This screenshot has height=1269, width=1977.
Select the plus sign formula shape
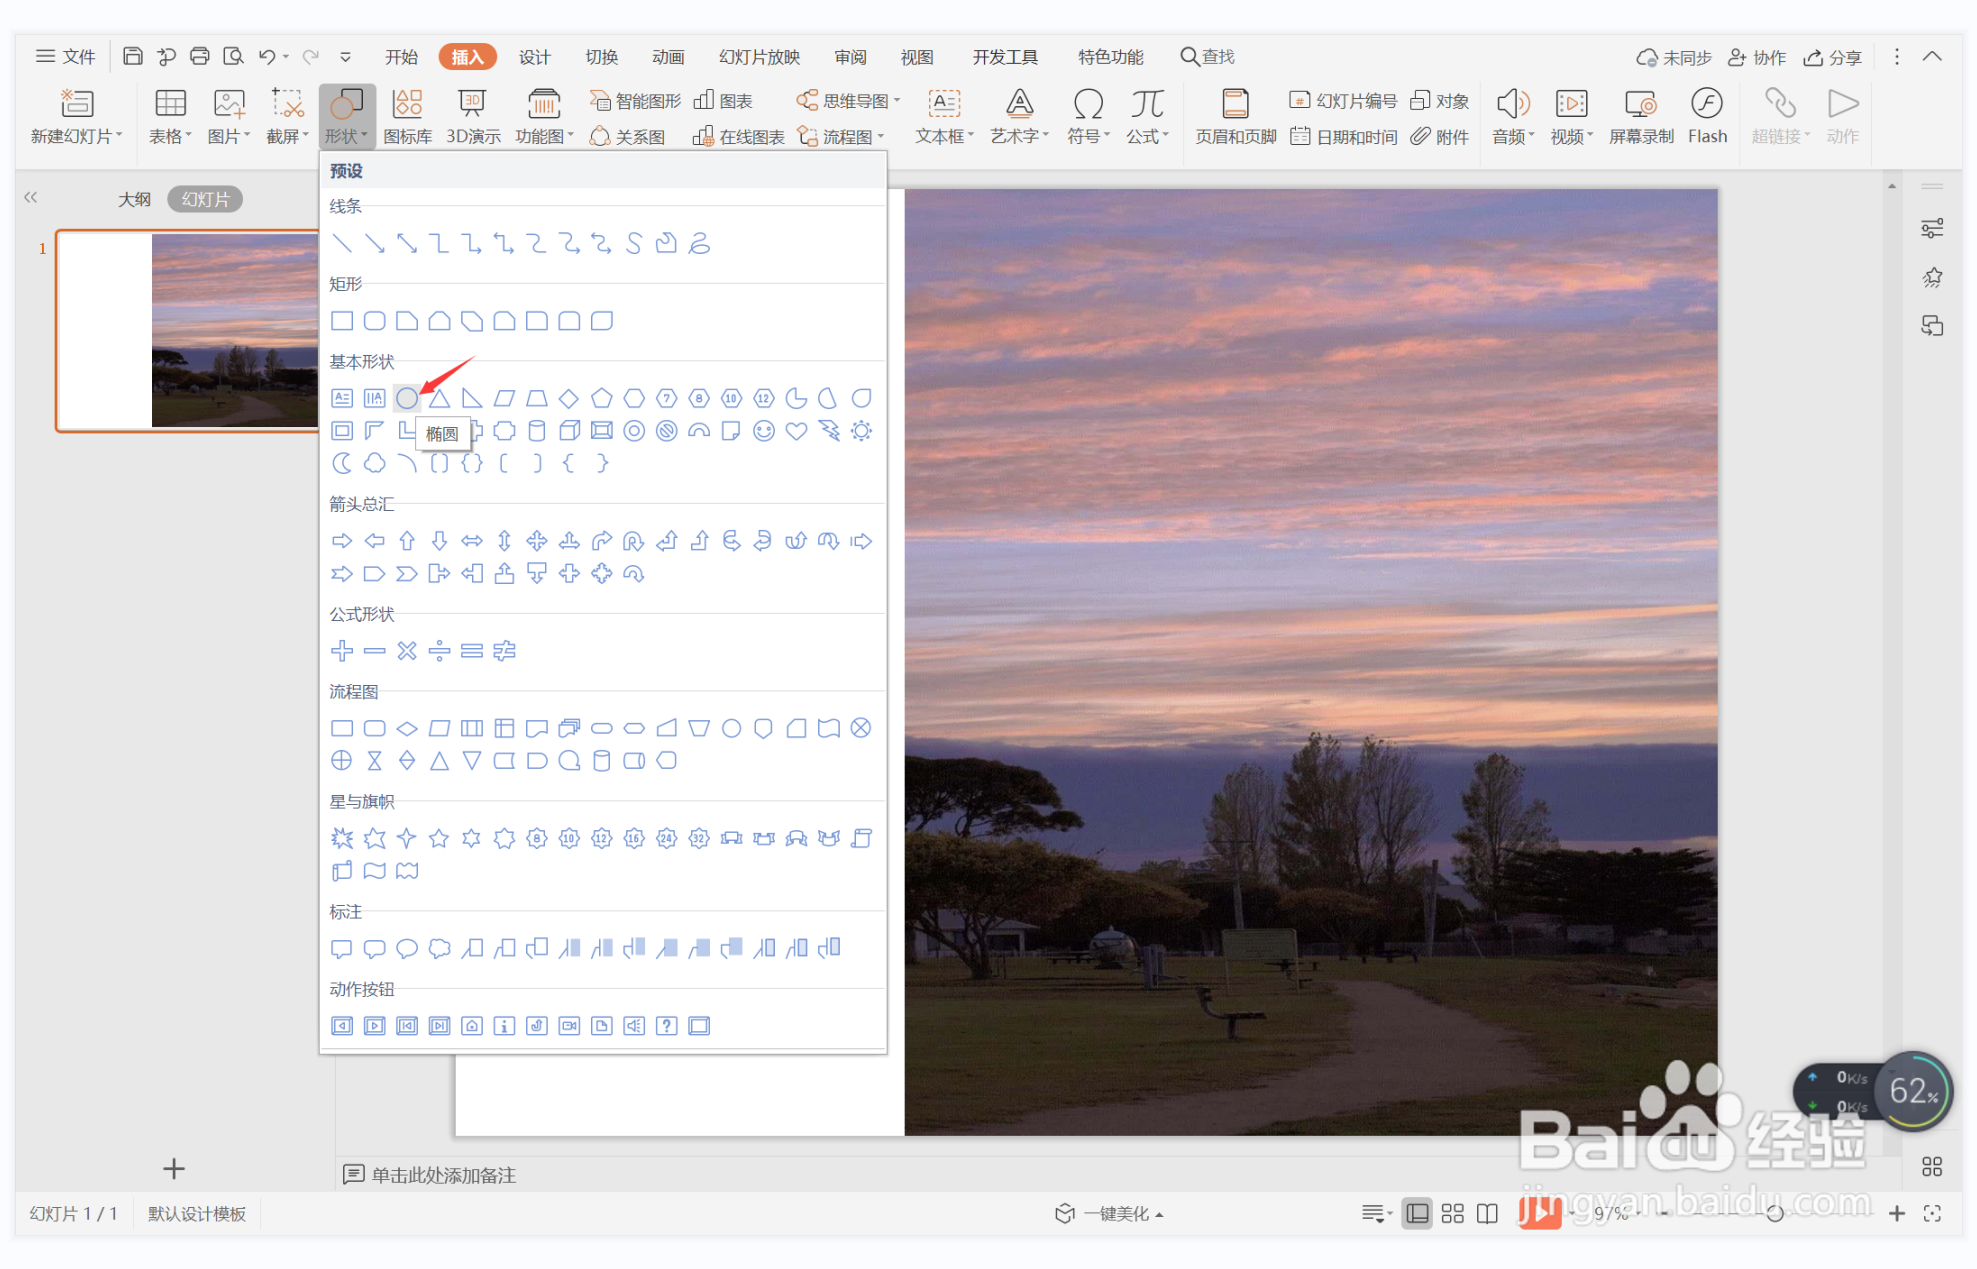342,651
